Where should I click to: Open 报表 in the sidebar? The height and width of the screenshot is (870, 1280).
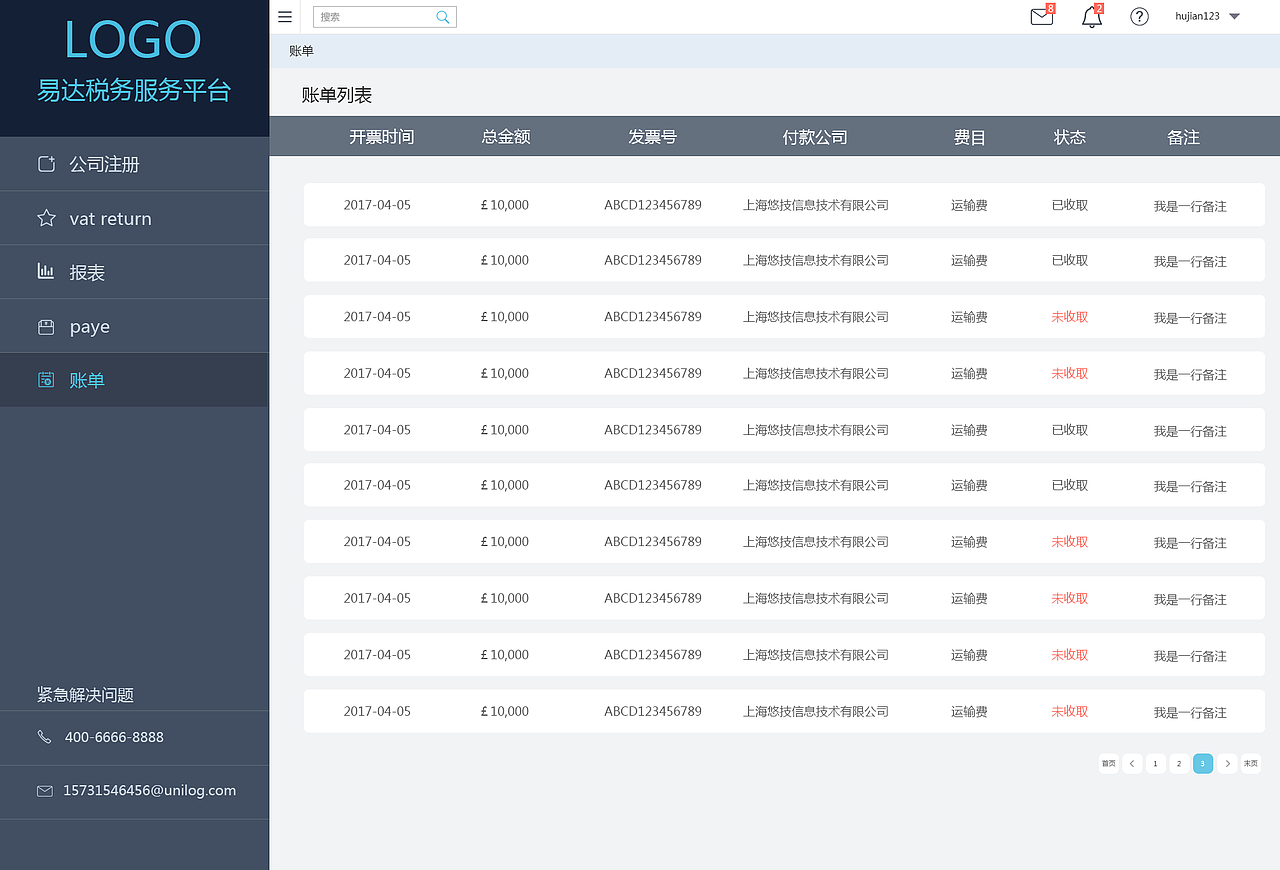pyautogui.click(x=134, y=272)
